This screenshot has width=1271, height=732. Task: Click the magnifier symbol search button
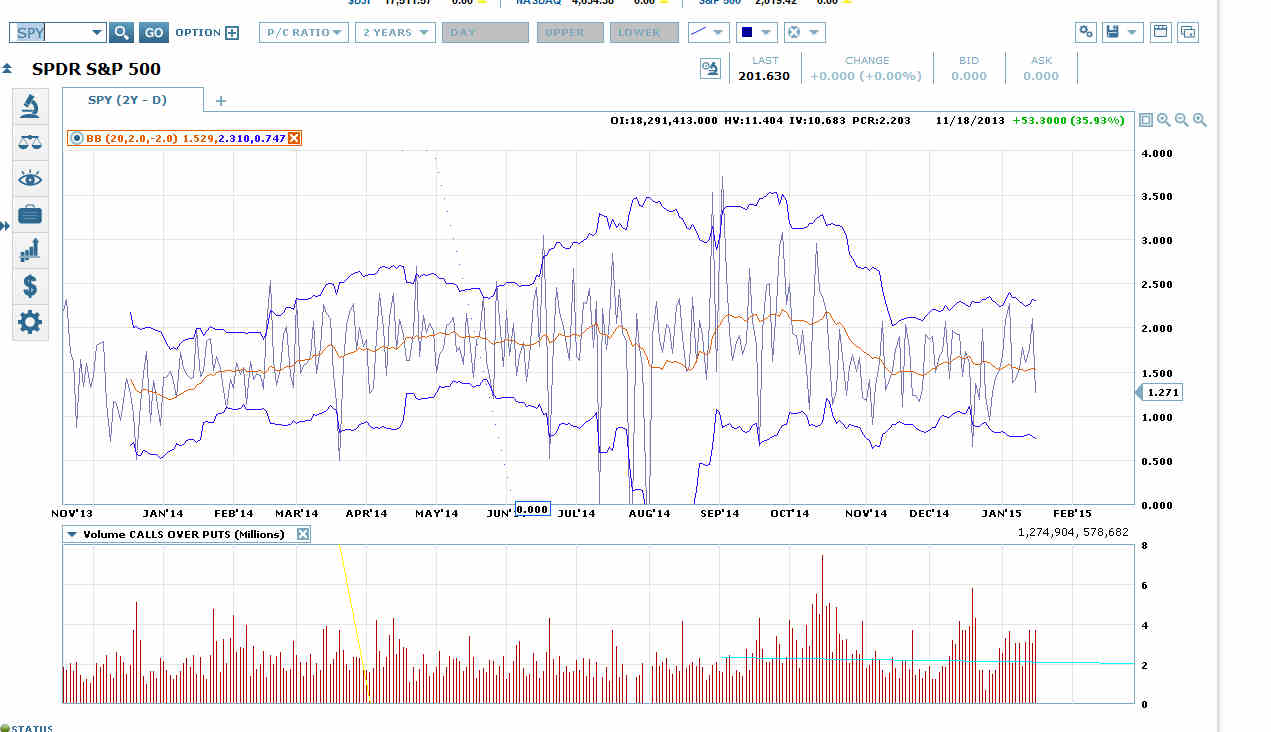[121, 32]
